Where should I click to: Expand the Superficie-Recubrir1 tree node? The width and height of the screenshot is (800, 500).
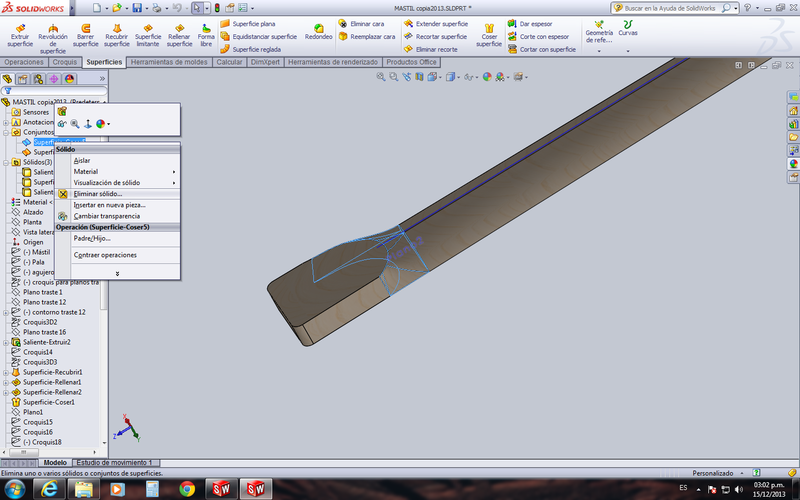pos(6,372)
